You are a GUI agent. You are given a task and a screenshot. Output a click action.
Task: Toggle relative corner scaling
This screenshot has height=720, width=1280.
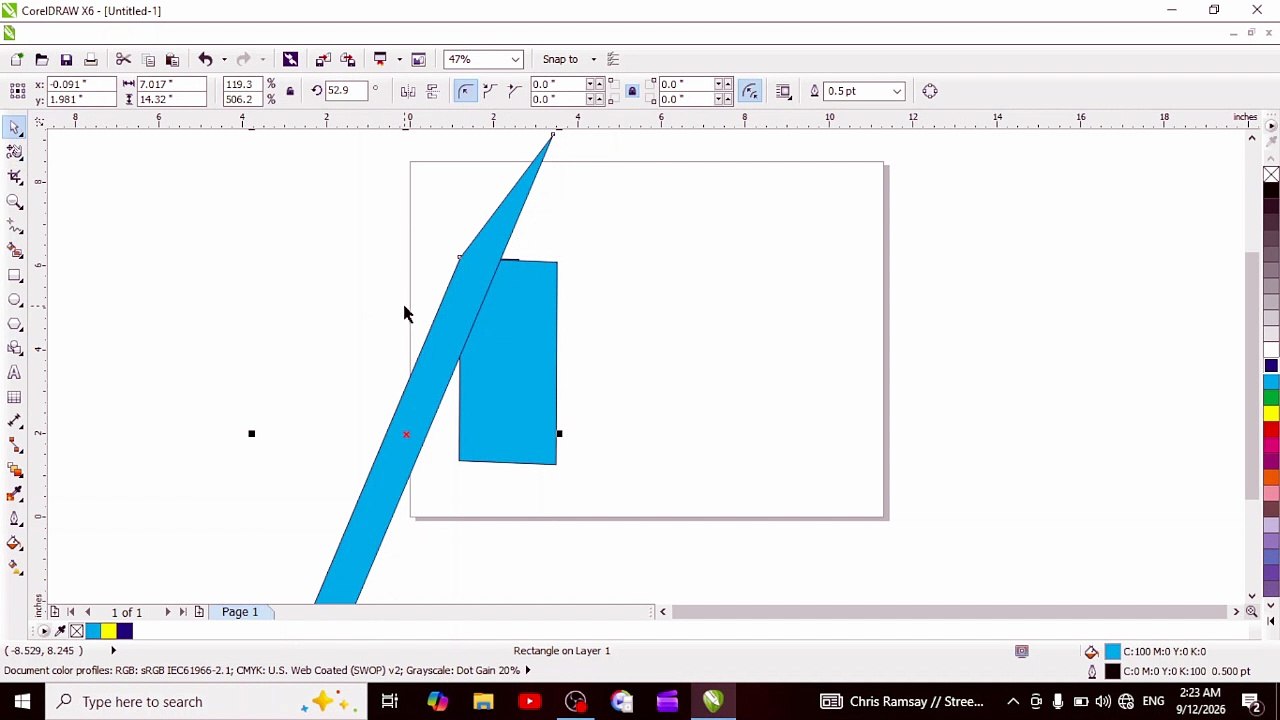[751, 92]
